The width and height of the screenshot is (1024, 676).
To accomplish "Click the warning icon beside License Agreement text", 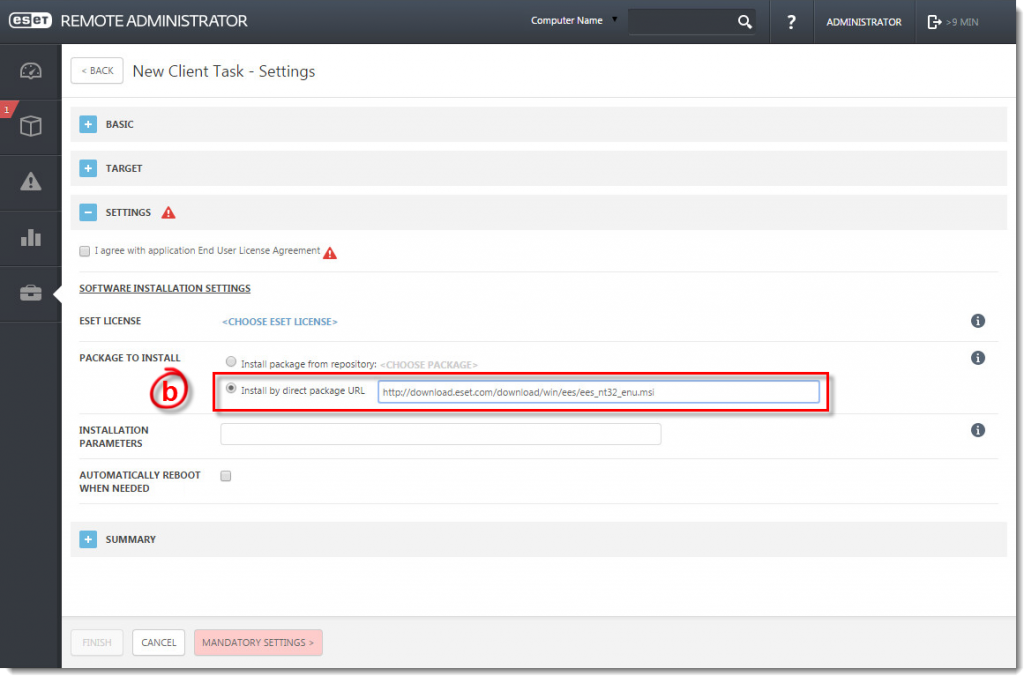I will point(330,253).
